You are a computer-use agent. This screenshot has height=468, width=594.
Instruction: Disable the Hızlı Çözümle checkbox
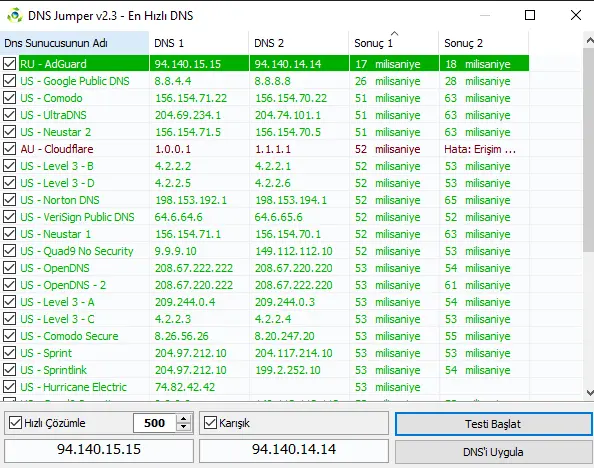[15, 423]
